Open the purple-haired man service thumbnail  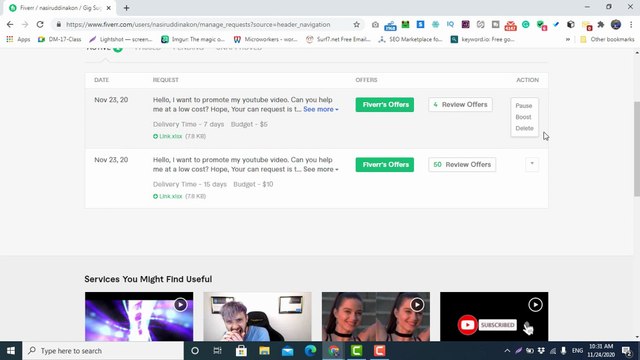(x=258, y=316)
